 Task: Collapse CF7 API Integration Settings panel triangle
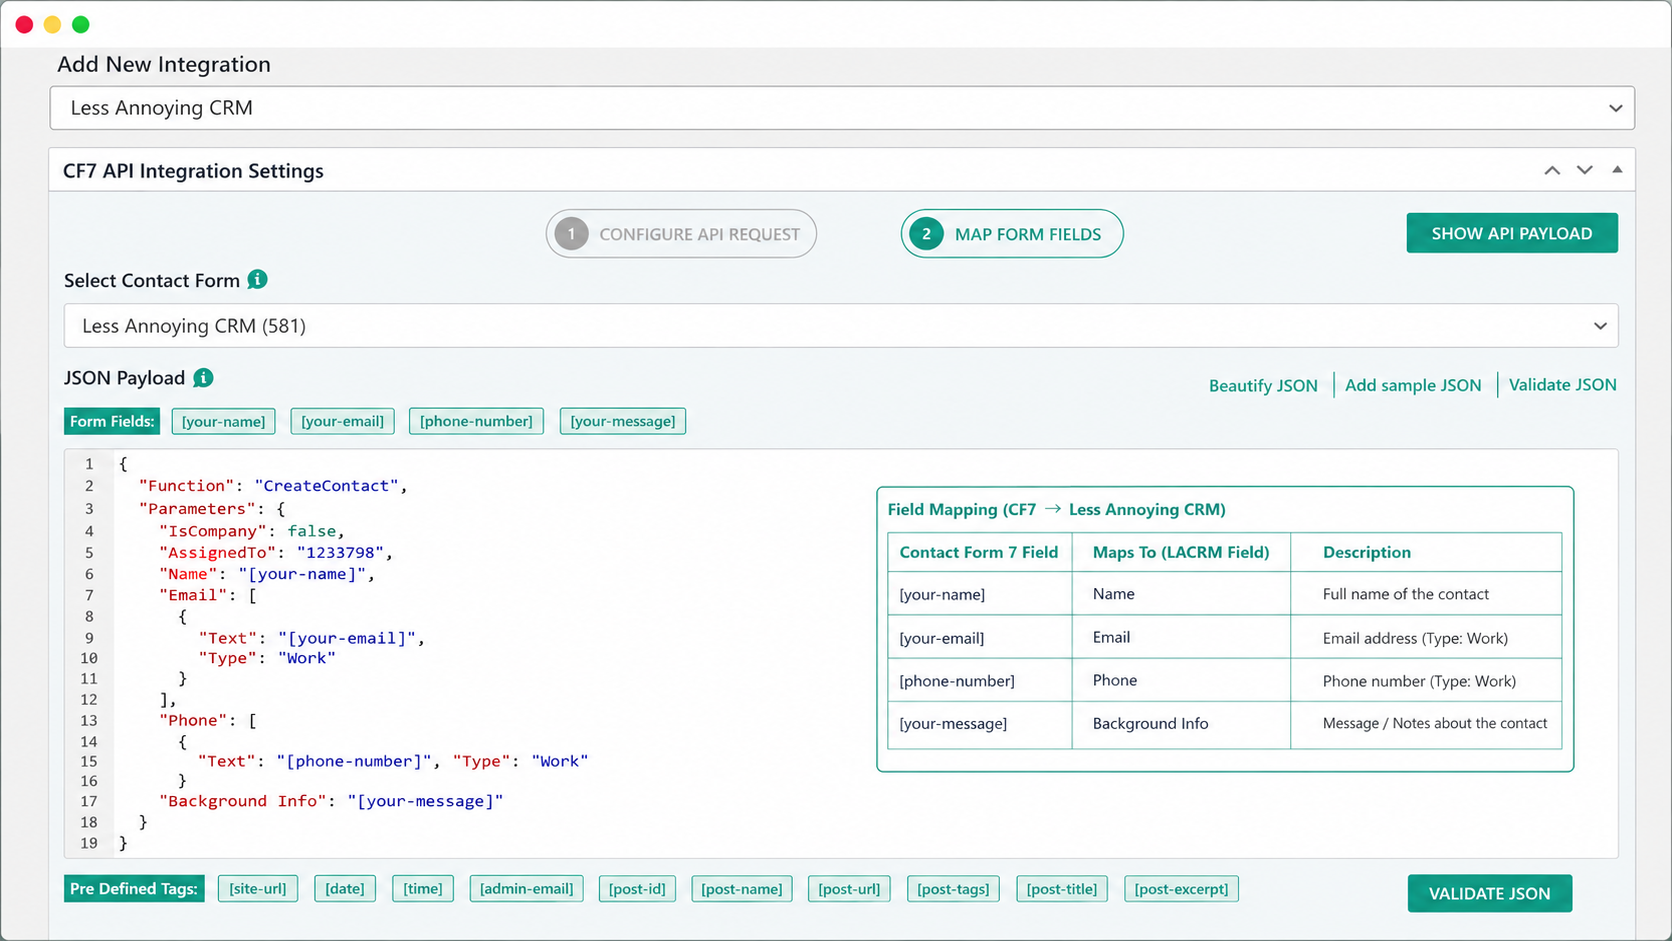(1617, 170)
